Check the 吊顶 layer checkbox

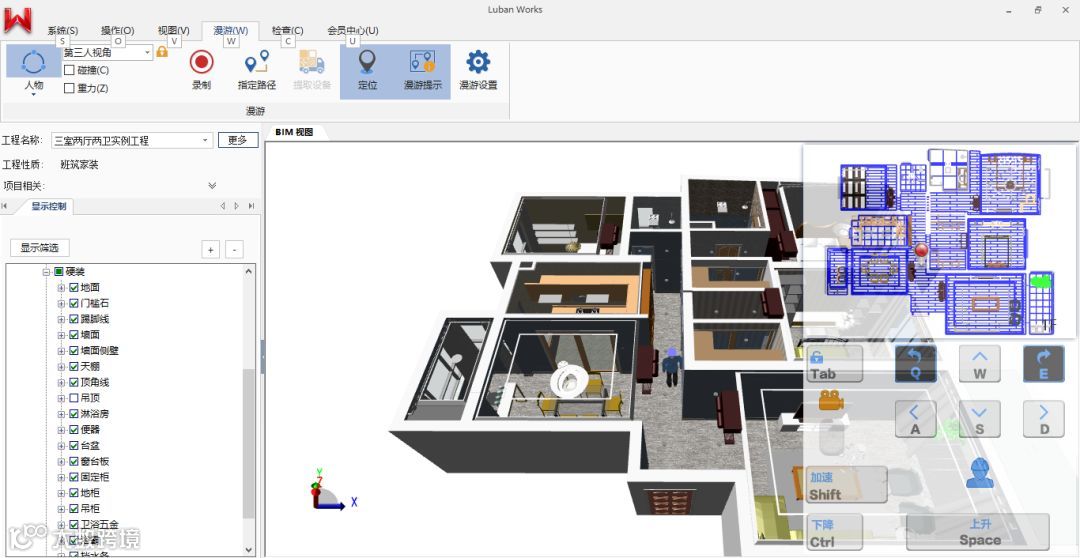[74, 398]
